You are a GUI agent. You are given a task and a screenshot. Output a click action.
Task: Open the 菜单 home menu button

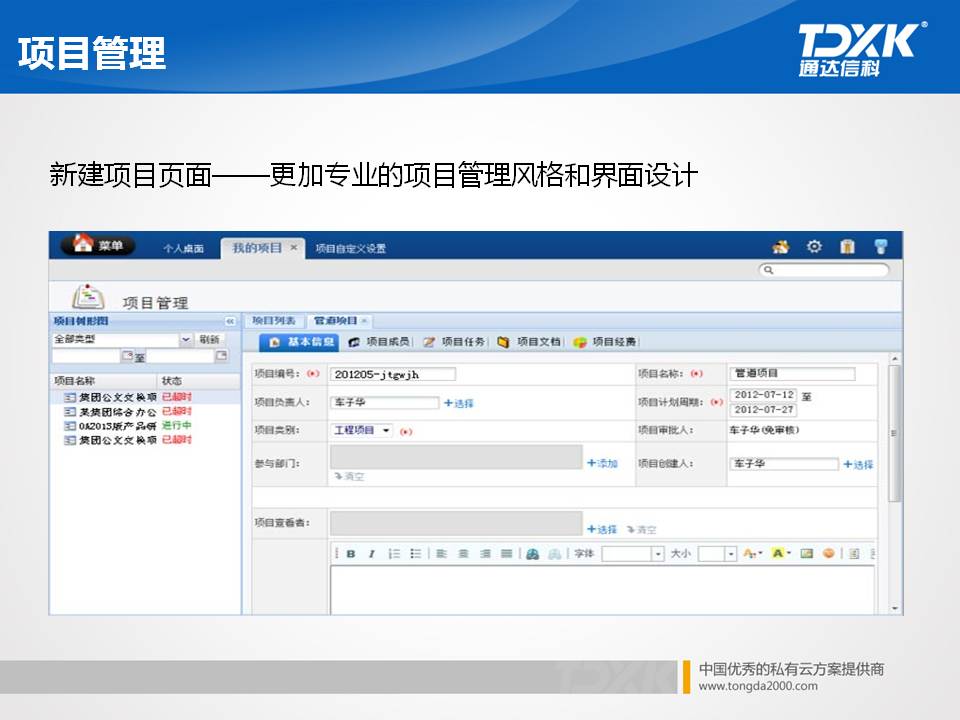pos(98,246)
